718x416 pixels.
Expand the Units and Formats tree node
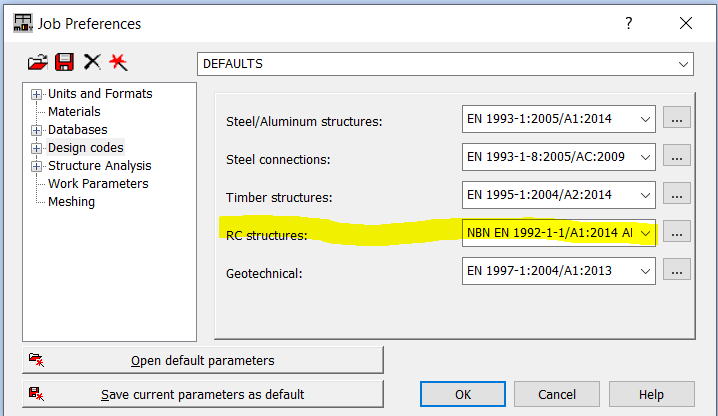click(x=37, y=94)
